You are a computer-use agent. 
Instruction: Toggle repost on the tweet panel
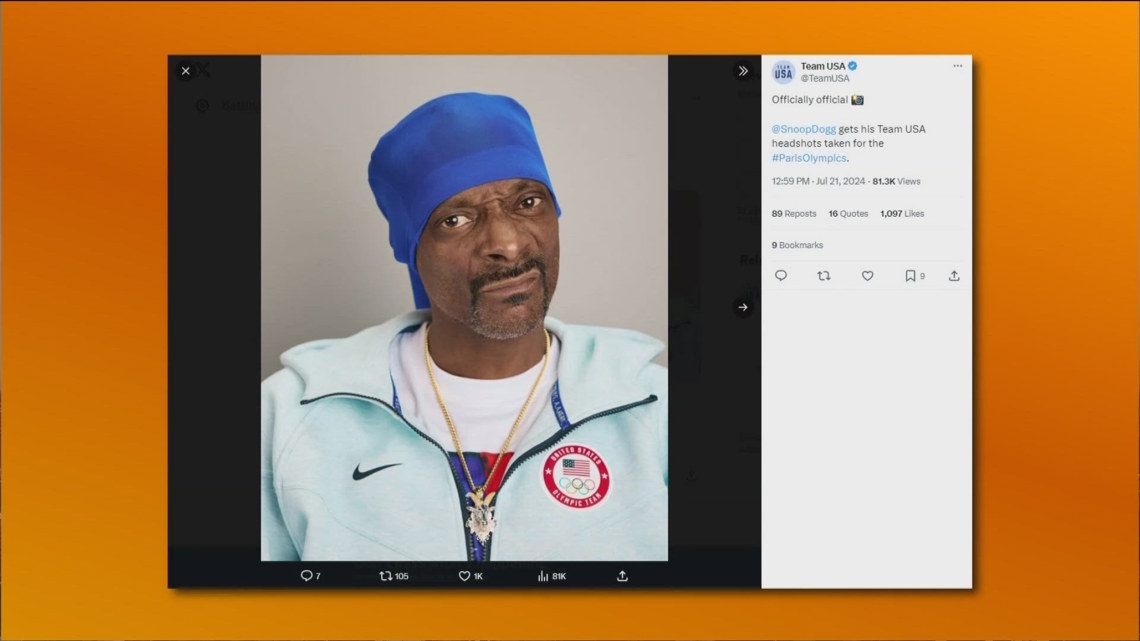tap(823, 276)
